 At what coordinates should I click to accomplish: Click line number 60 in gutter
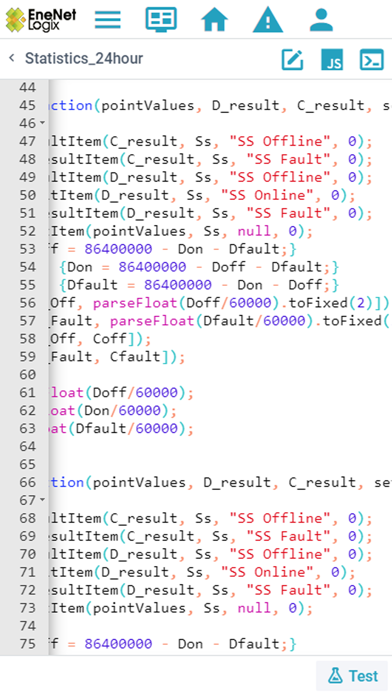click(28, 375)
